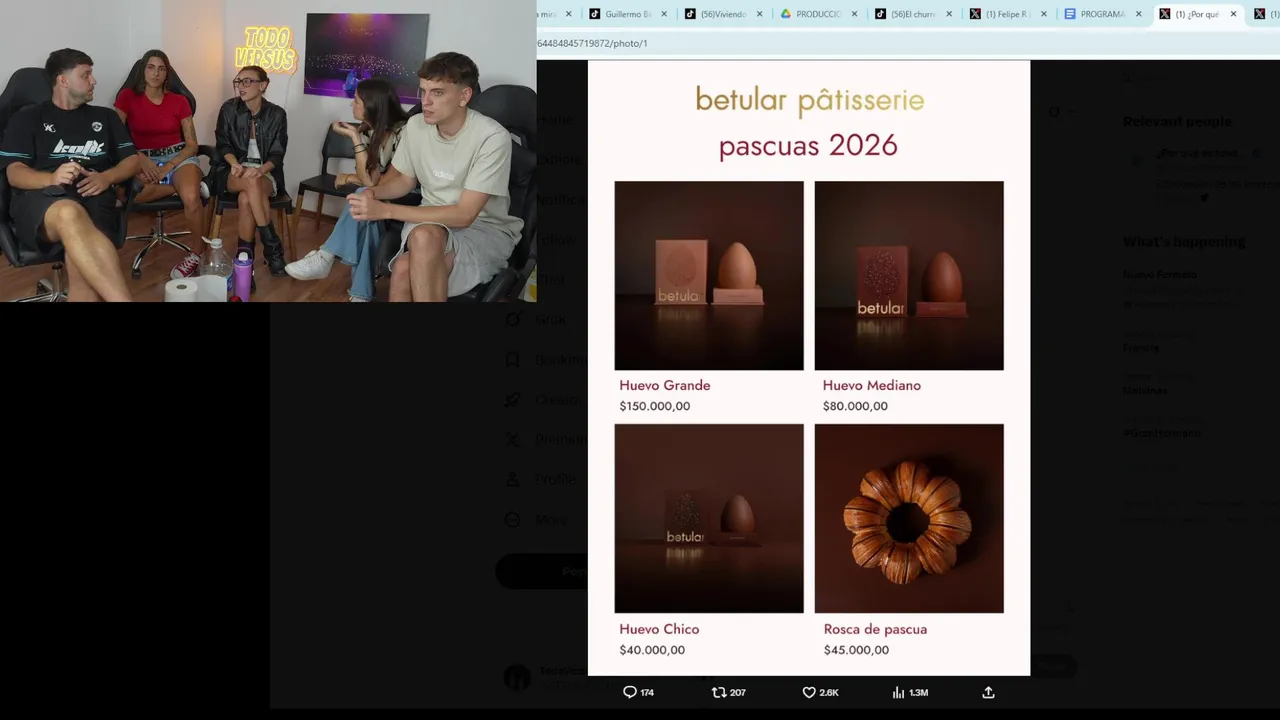
Task: Click the $150.000,00 price
Action: click(x=655, y=406)
